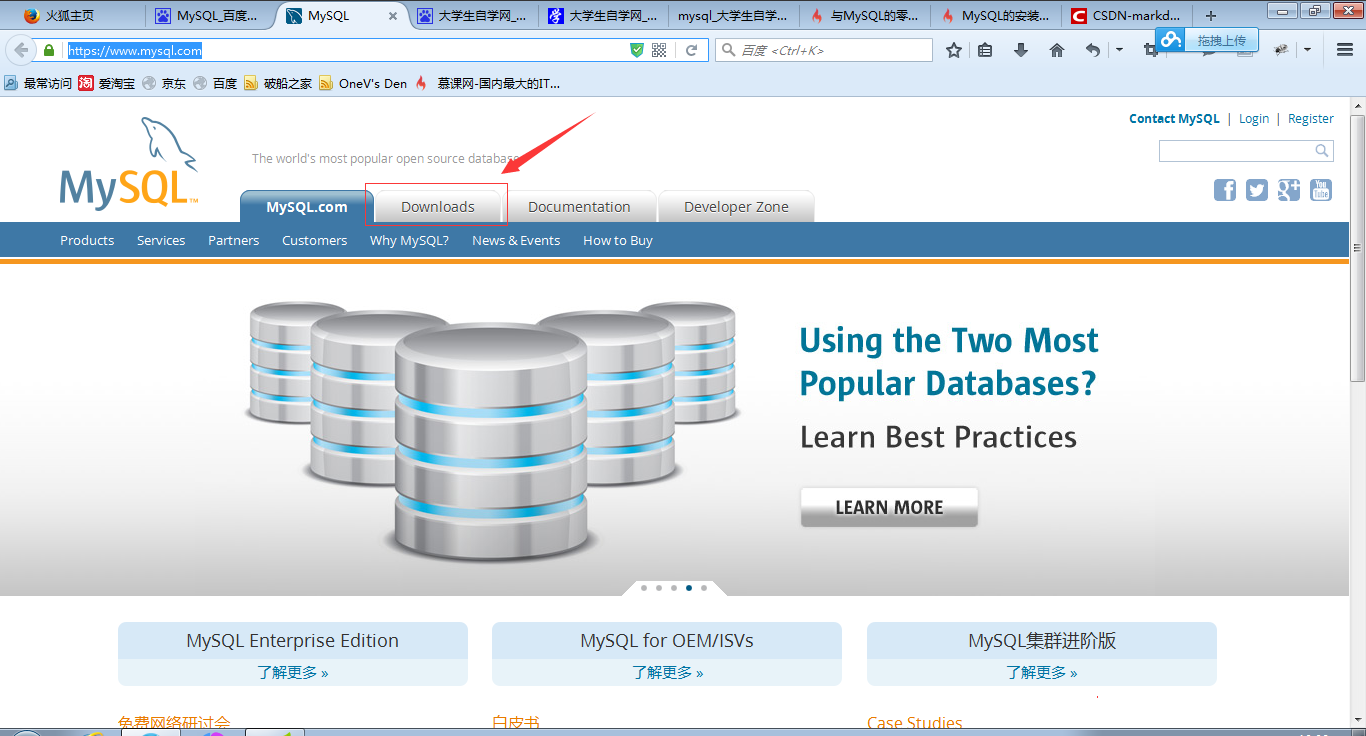Switch to the MySQL的安装 tab
Image resolution: width=1366 pixels, height=736 pixels.
(x=996, y=16)
